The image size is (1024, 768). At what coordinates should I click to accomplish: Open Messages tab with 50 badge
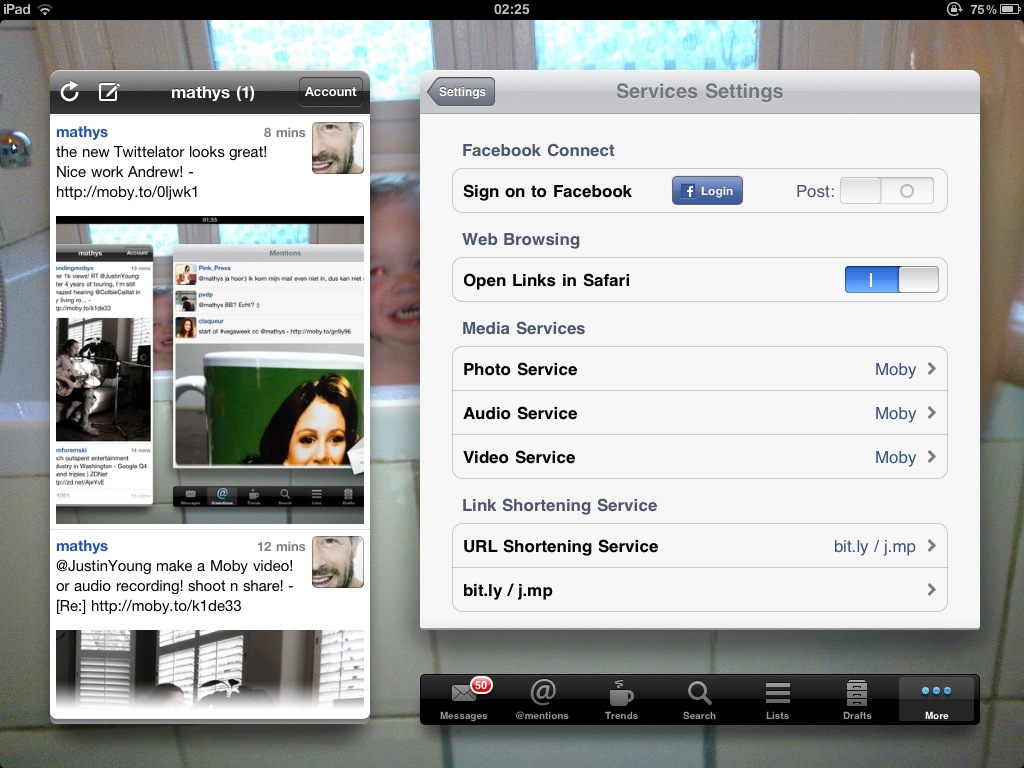coord(464,699)
